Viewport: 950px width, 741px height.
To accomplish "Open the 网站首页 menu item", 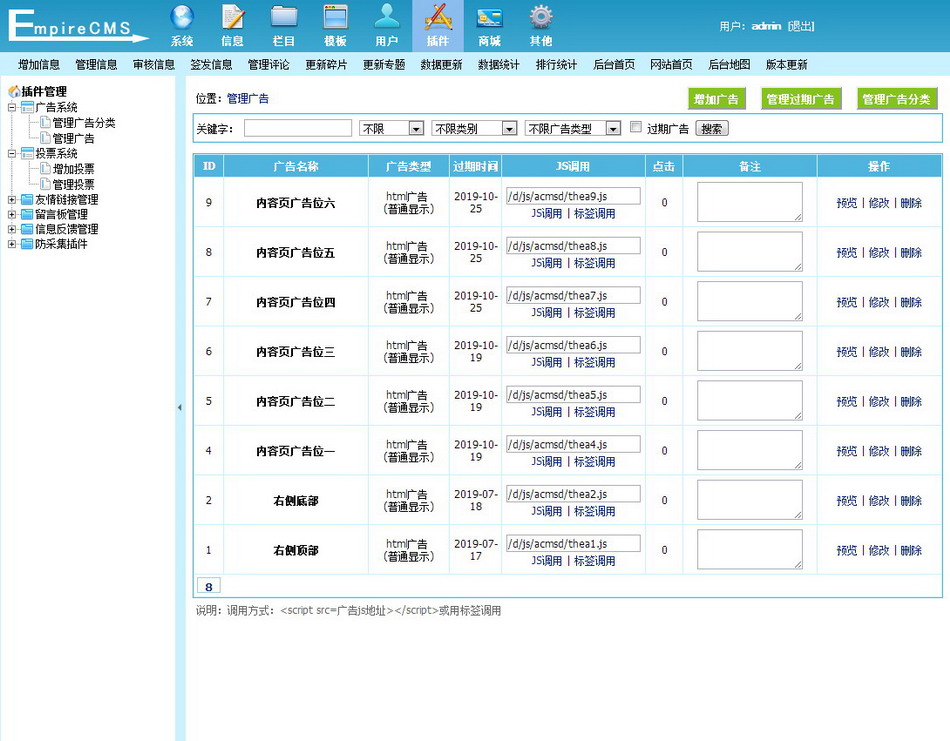I will 671,65.
